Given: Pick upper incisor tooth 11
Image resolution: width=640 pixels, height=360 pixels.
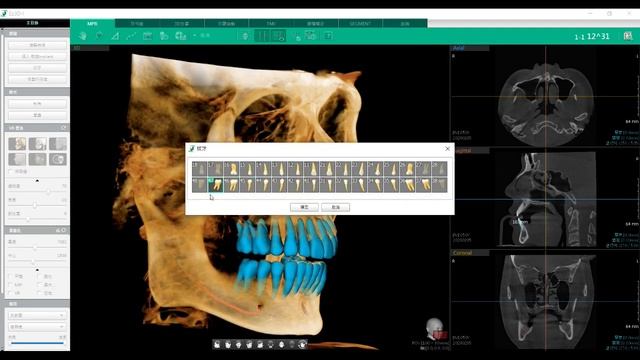Looking at the screenshot, I should [x=311, y=169].
